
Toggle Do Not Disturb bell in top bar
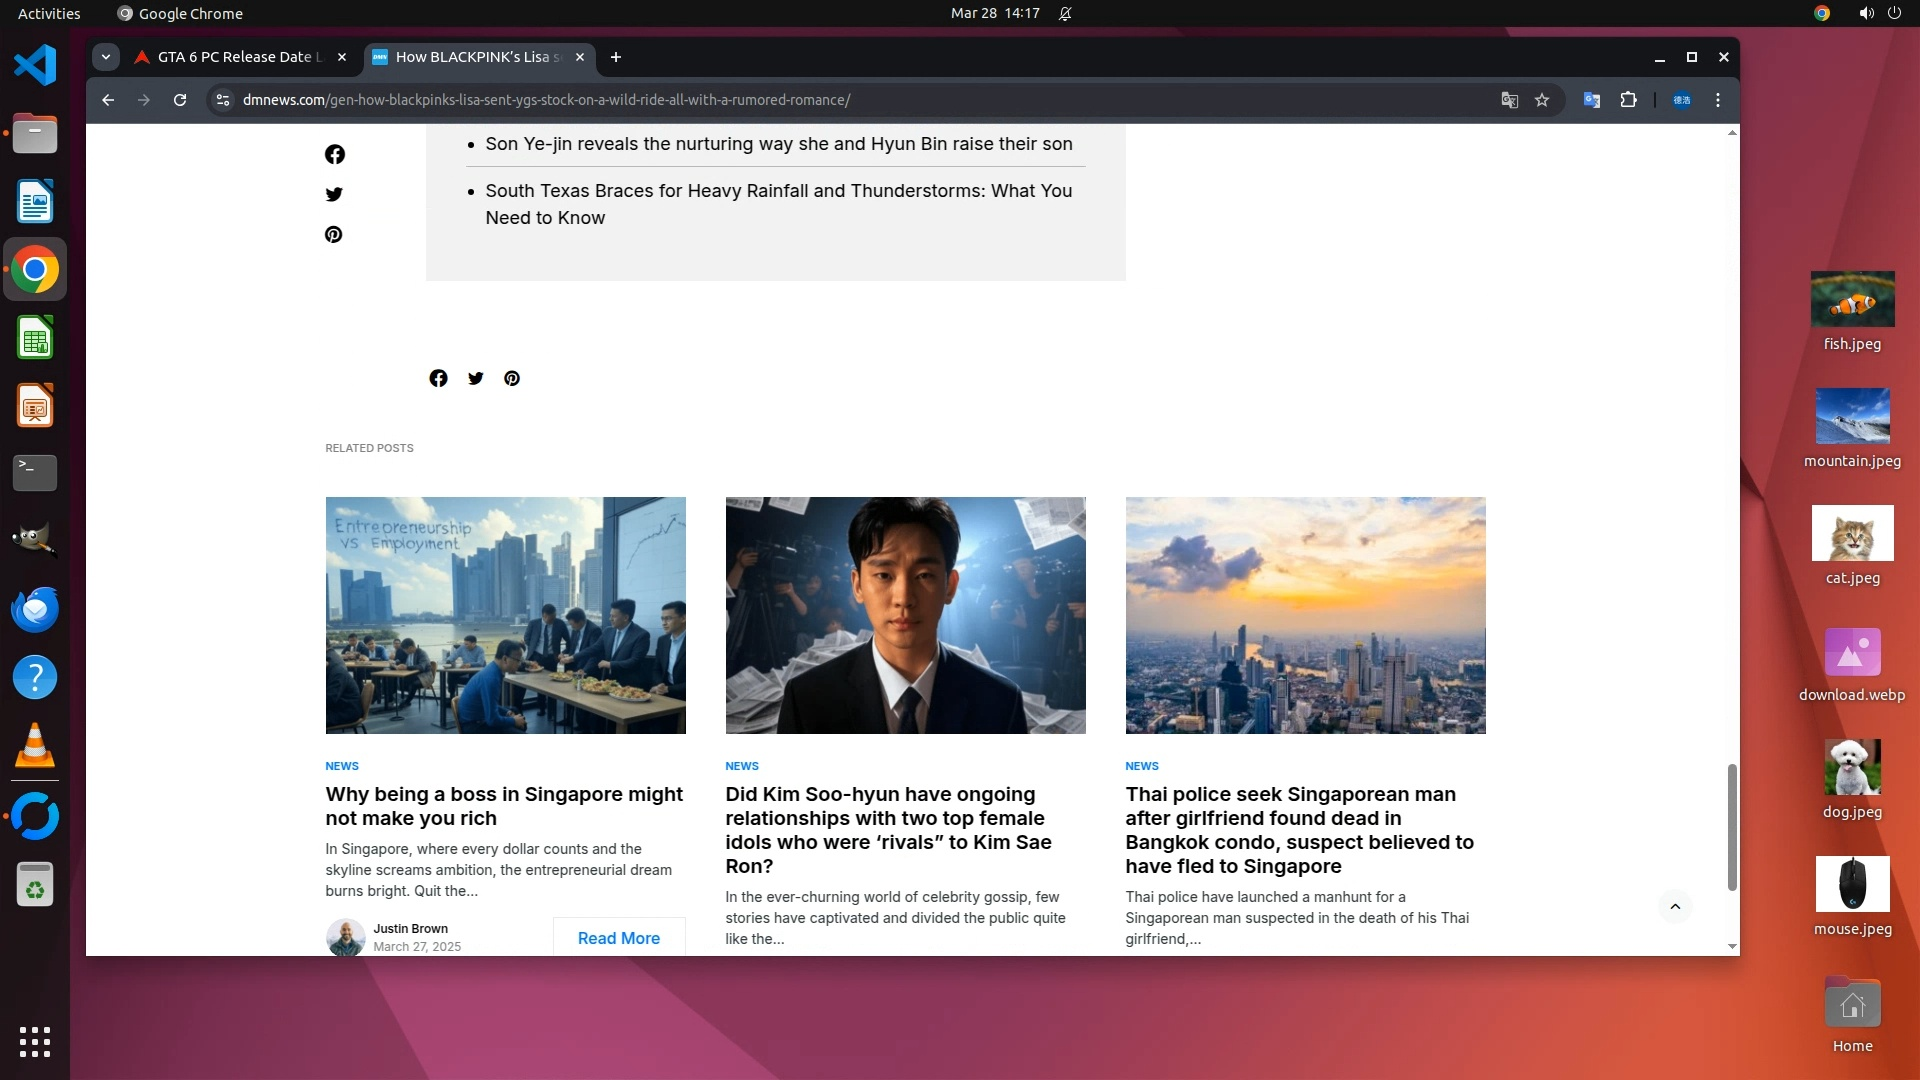click(1065, 14)
